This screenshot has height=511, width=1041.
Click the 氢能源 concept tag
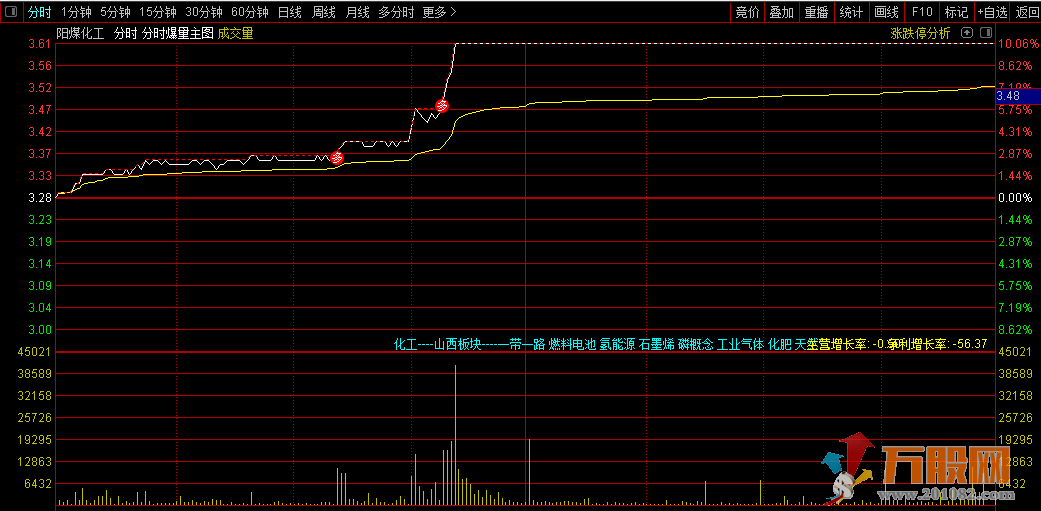pyautogui.click(x=617, y=344)
